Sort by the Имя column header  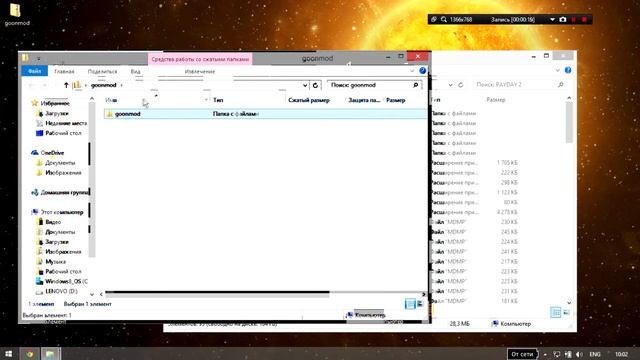pos(111,100)
